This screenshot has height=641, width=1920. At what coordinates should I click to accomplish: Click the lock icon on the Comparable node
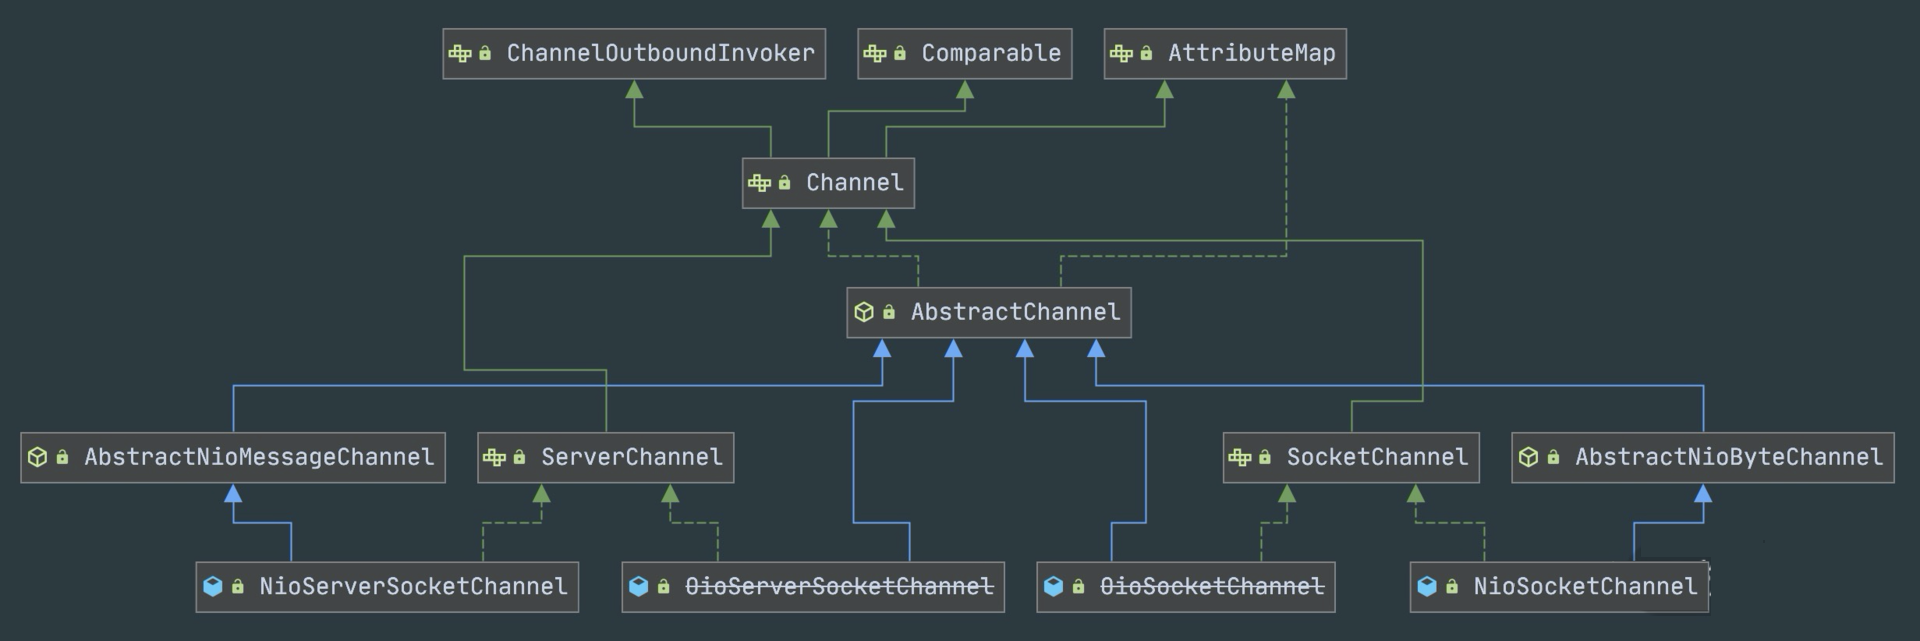900,53
